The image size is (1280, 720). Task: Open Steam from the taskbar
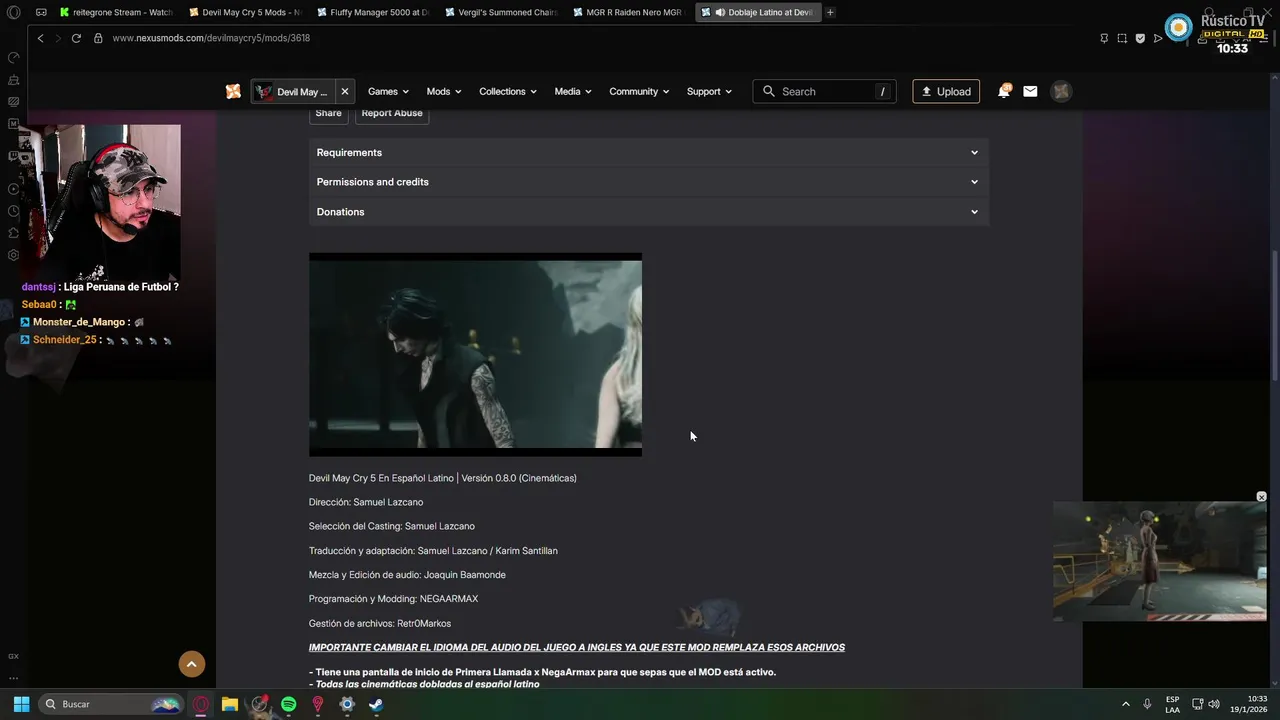coord(376,704)
